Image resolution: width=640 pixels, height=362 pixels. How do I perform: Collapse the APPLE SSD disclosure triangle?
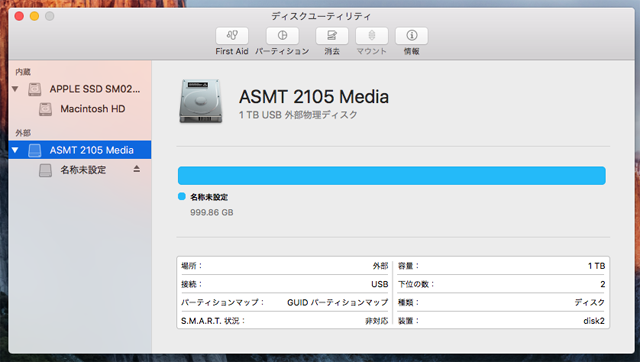[x=15, y=89]
